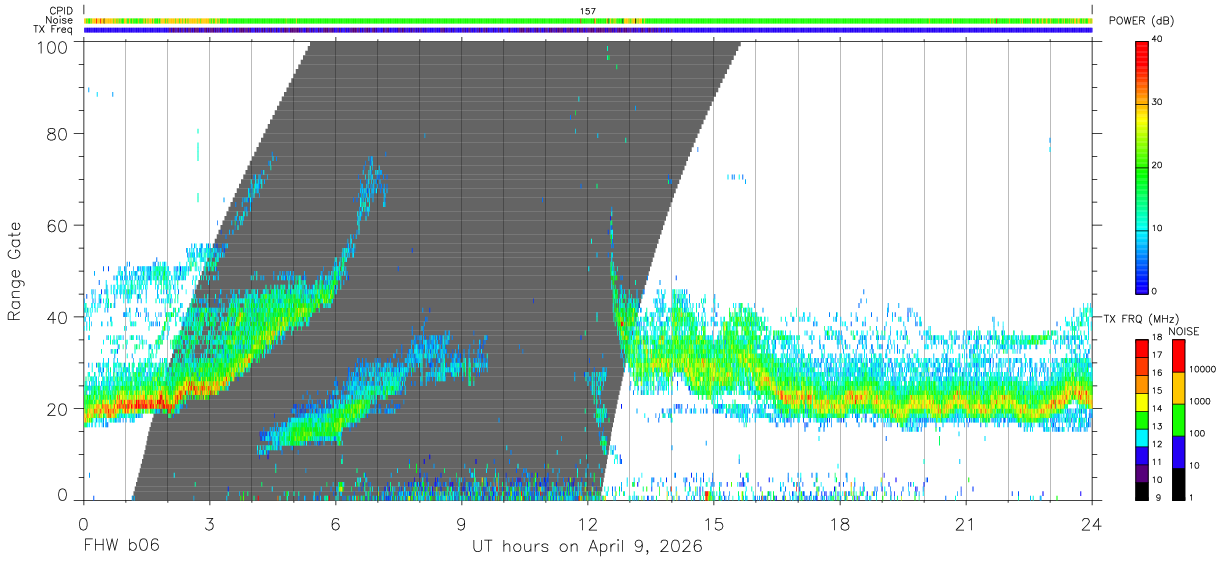This screenshot has height=567, width=1228.
Task: Click the 3 hour tick label
Action: [209, 524]
